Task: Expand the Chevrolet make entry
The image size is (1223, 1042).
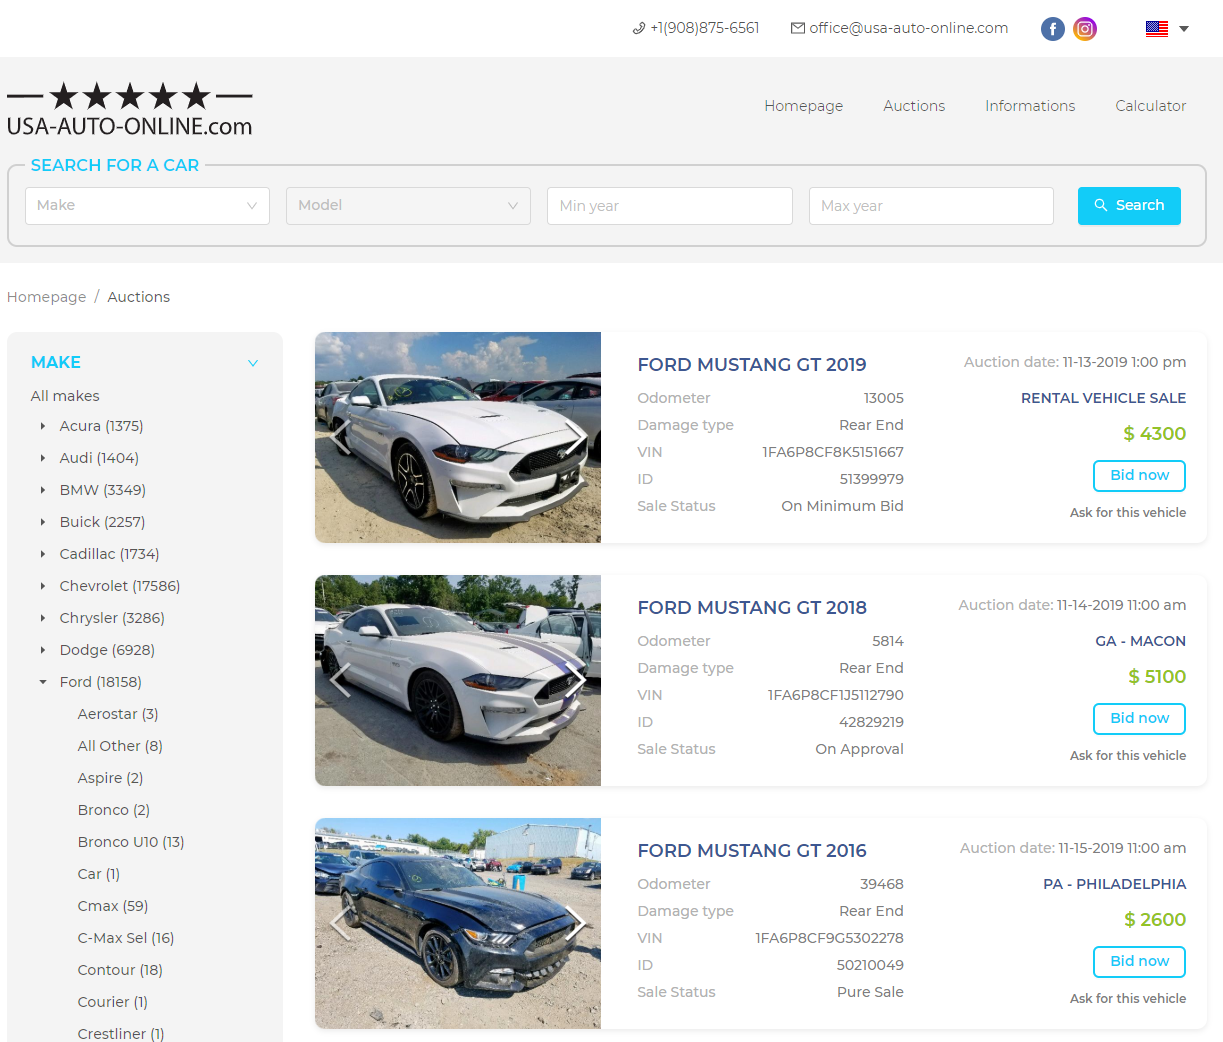Action: click(42, 586)
